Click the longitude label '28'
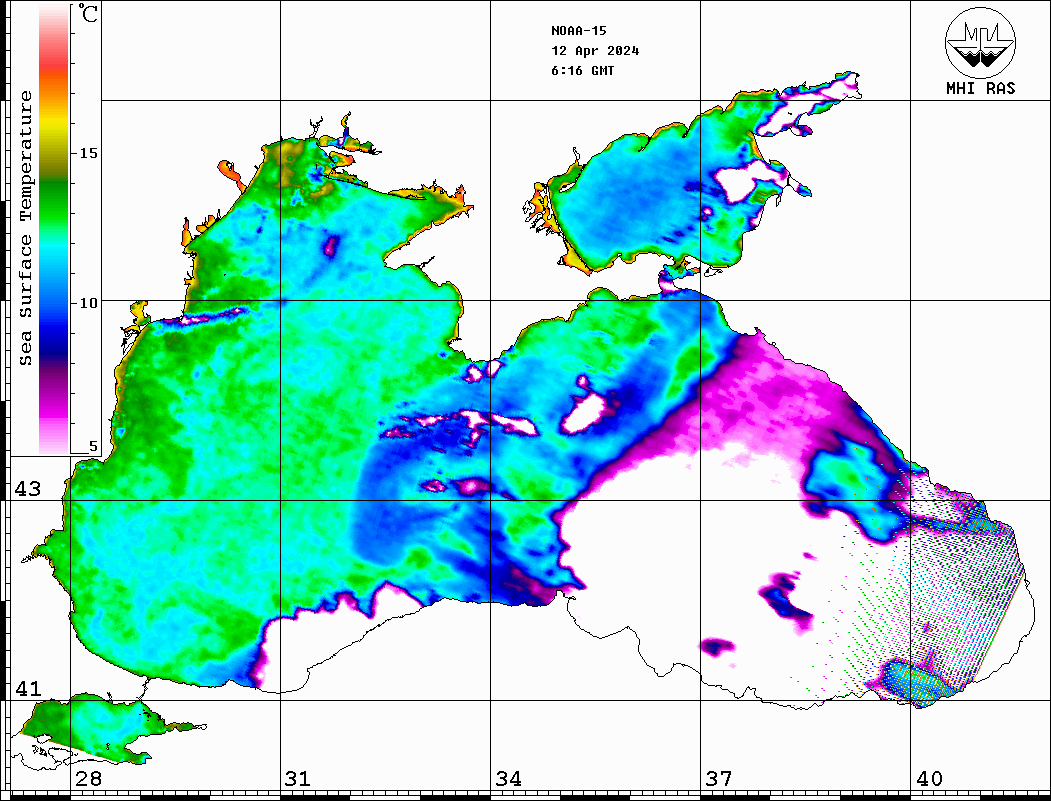 click(x=88, y=778)
